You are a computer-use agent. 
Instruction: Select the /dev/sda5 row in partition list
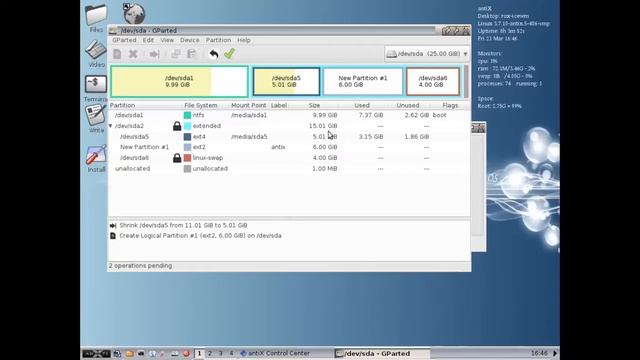[x=289, y=137]
